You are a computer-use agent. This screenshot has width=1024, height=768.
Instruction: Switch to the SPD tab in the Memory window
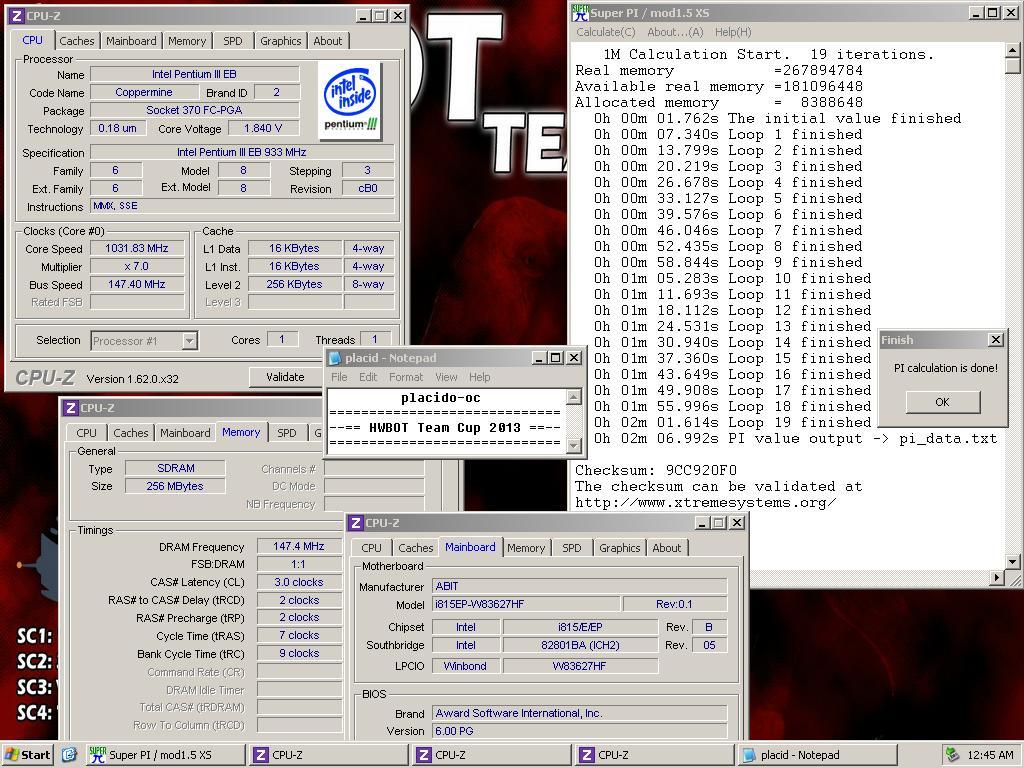pos(287,432)
